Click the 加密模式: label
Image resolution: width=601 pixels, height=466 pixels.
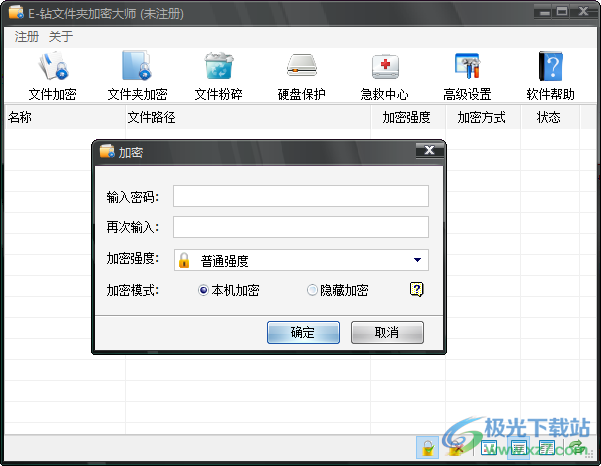[x=133, y=290]
